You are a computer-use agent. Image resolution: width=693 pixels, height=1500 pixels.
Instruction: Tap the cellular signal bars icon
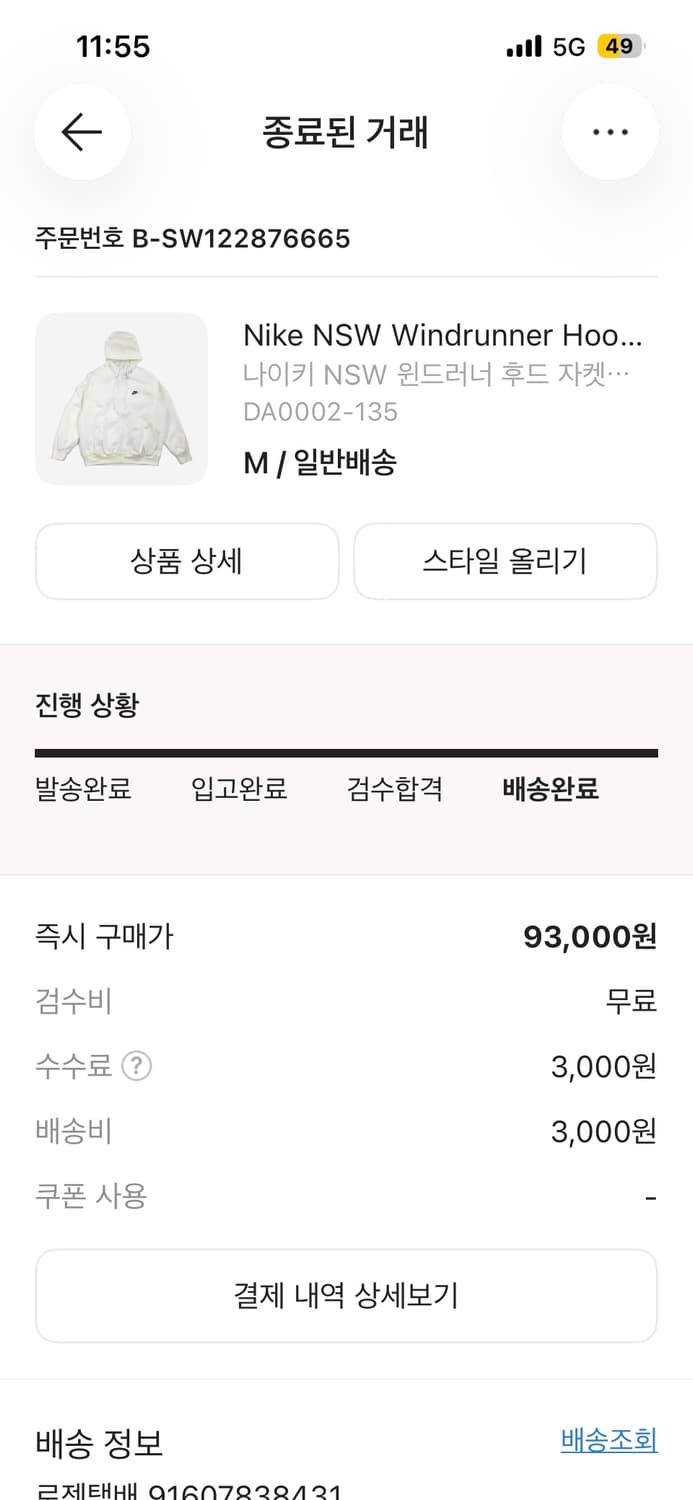[523, 46]
